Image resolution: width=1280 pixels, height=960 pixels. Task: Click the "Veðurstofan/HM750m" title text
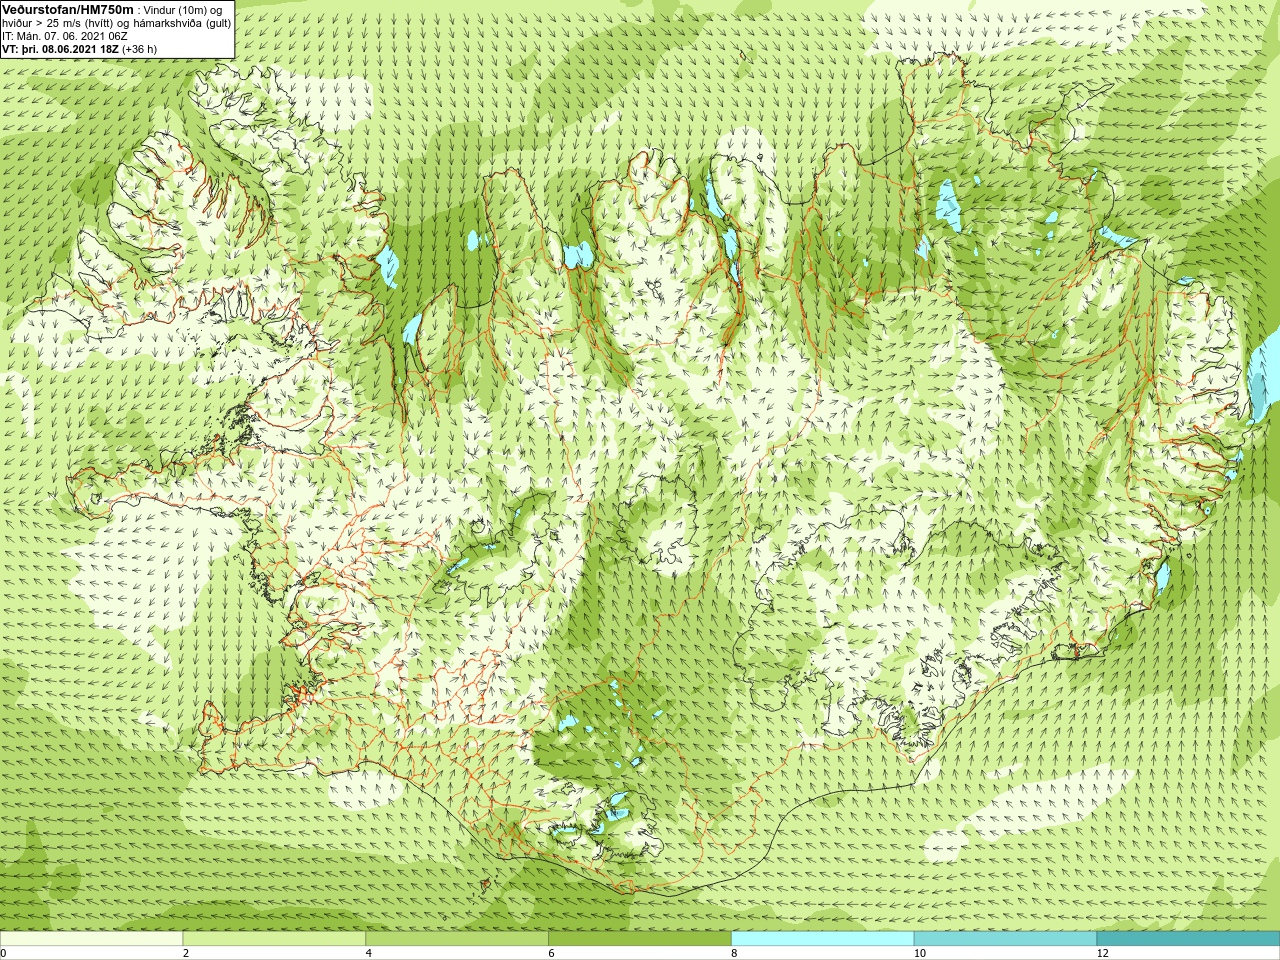[68, 9]
